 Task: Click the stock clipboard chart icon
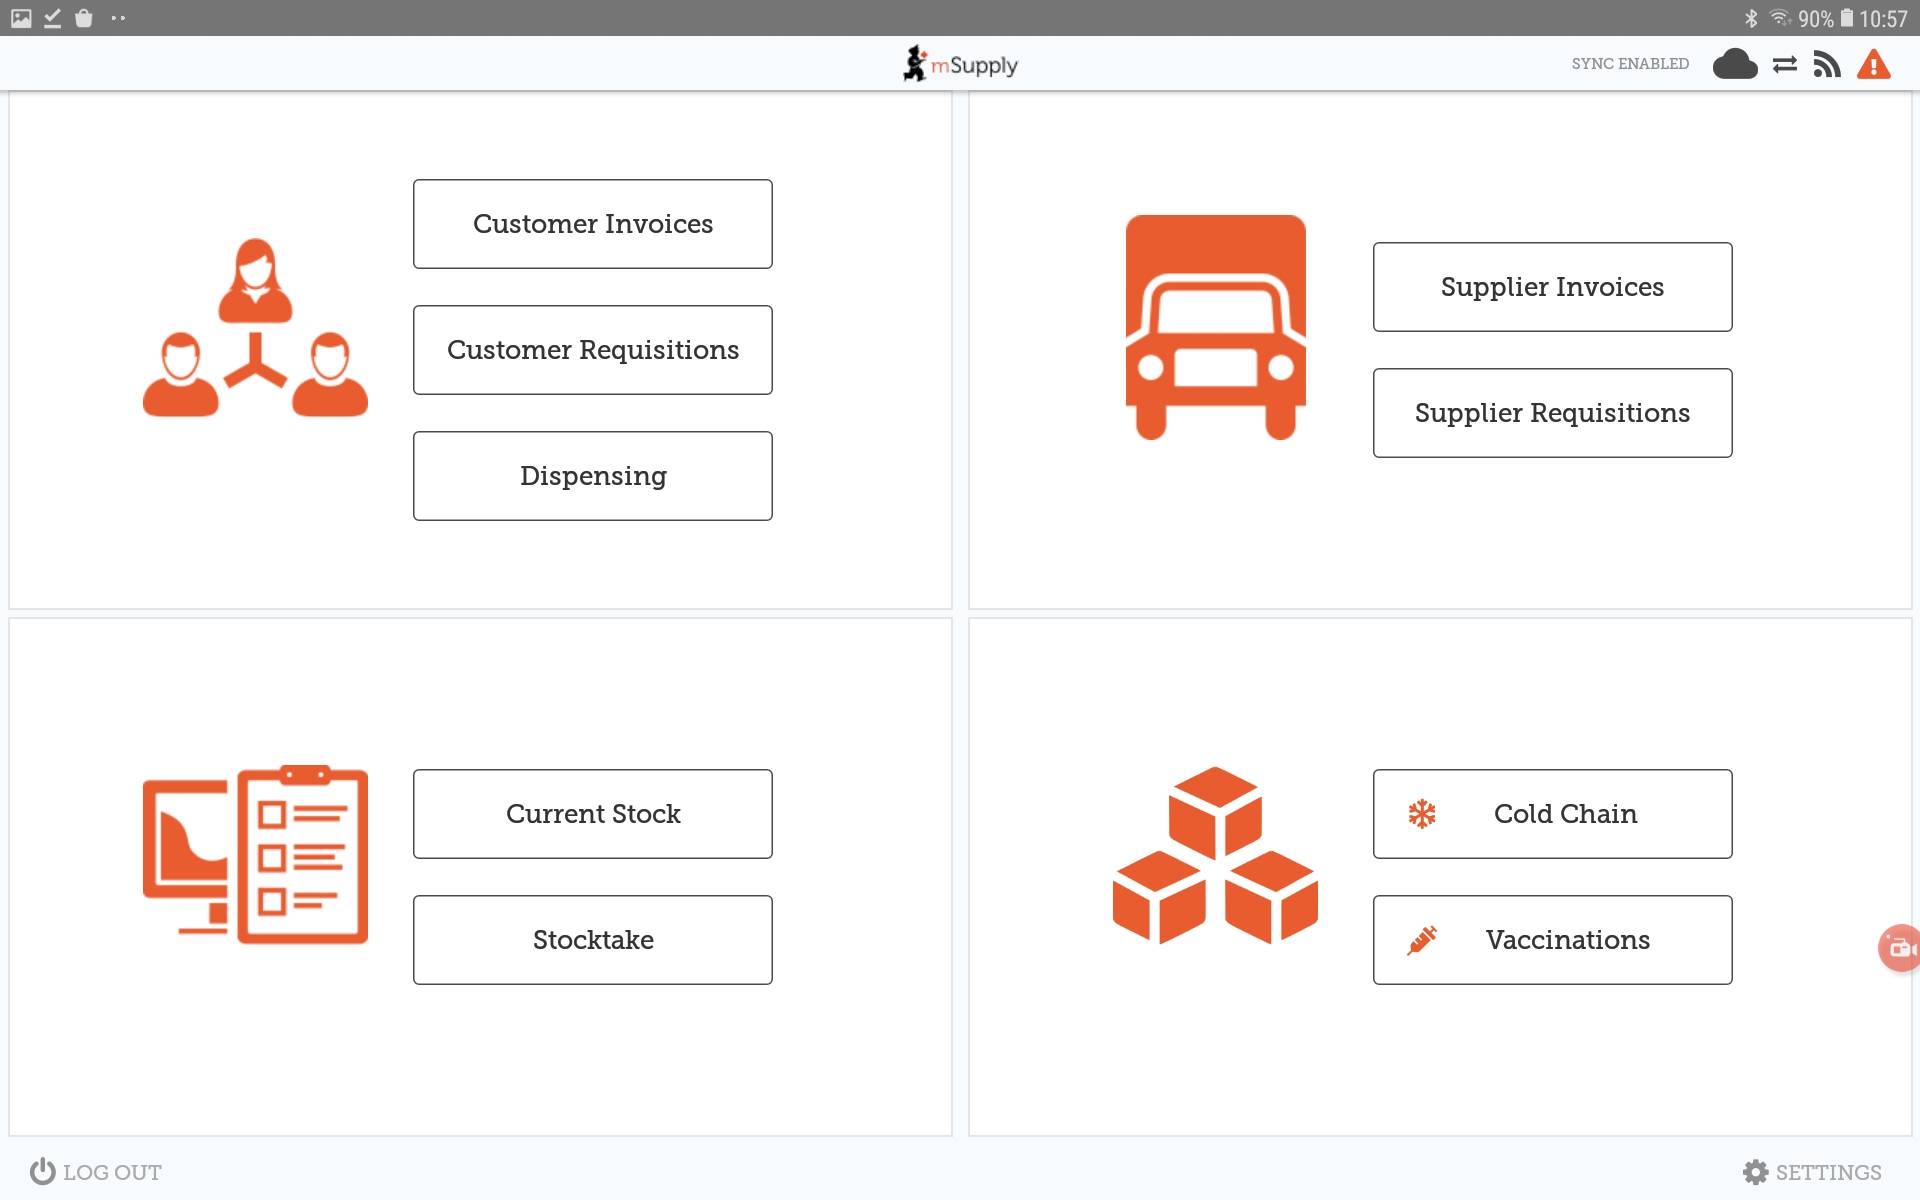click(255, 855)
